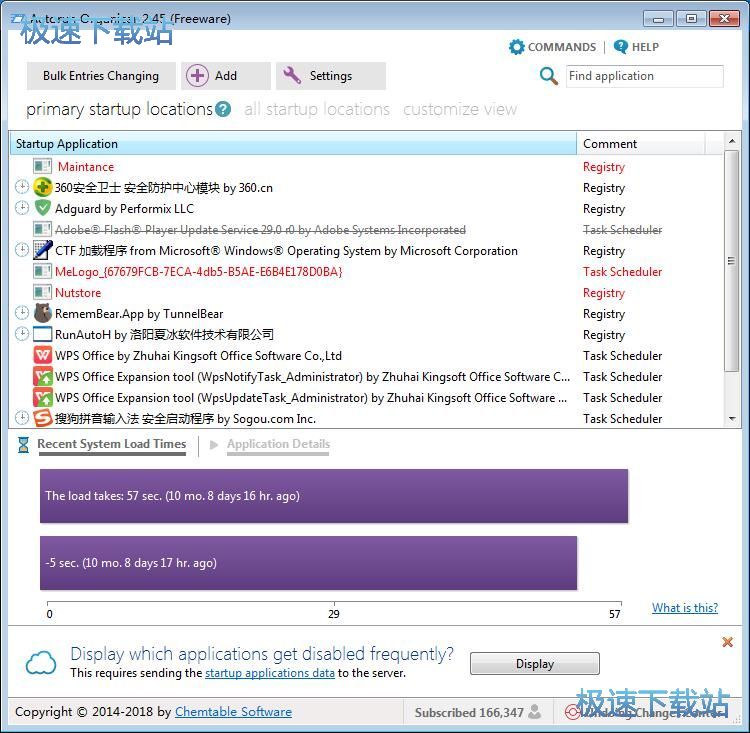Image resolution: width=750 pixels, height=733 pixels.
Task: Click the list vertical scrollbar thumb
Action: coord(731,261)
